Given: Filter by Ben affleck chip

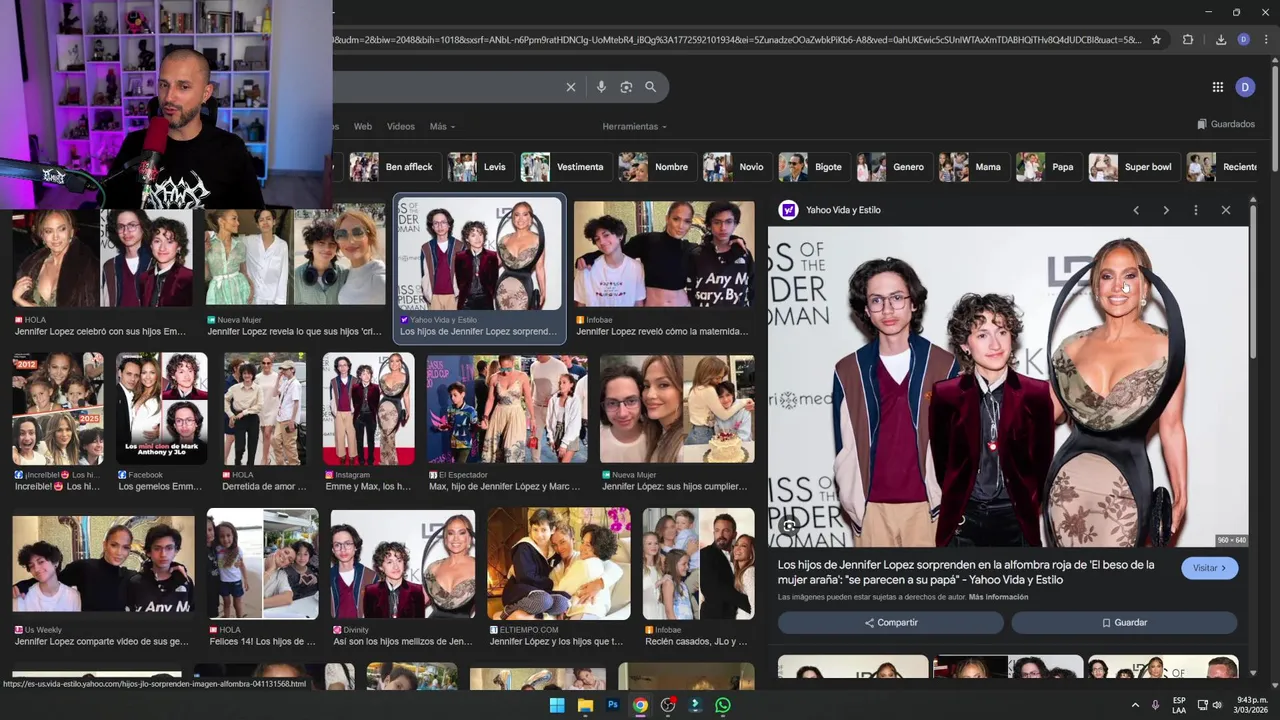Looking at the screenshot, I should [393, 167].
